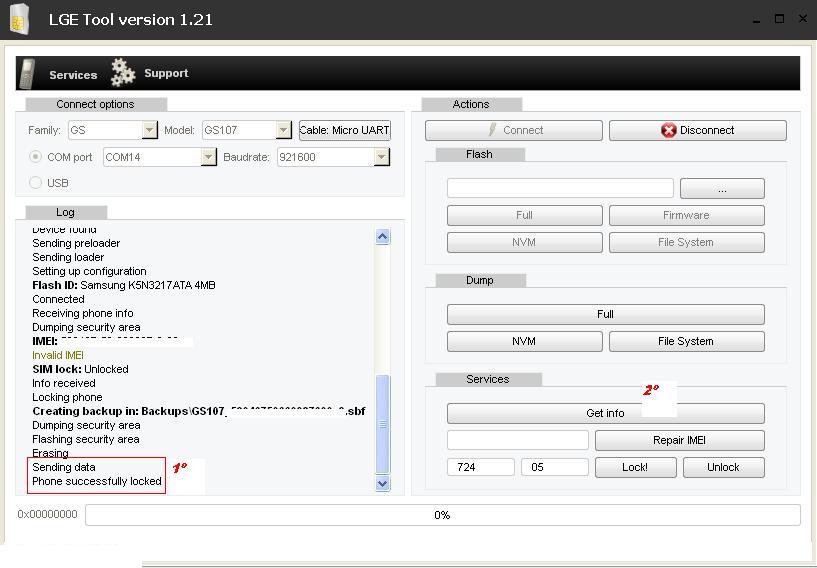
Task: Expand the Model dropdown showing GS107
Action: [x=283, y=130]
